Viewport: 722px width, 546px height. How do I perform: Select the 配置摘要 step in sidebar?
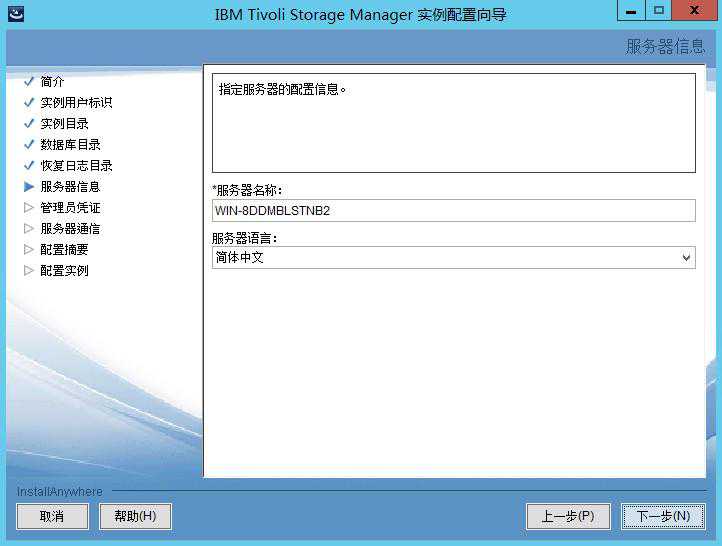[64, 249]
